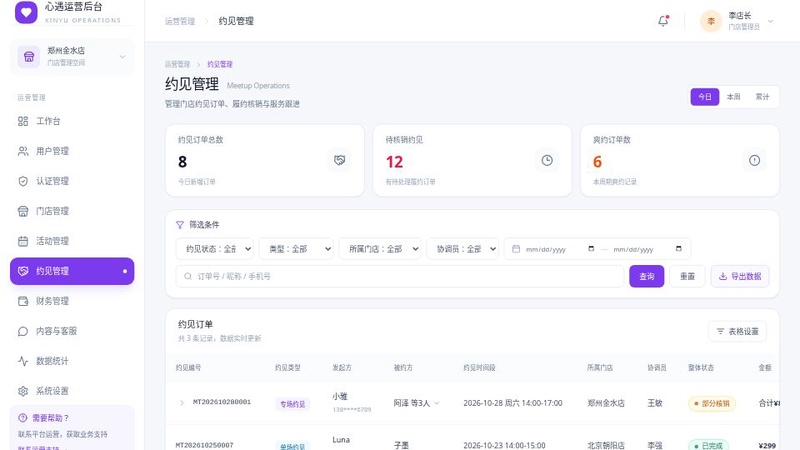This screenshot has height=450, width=800.
Task: Open 财务管理 in the sidebar
Action: tap(72, 301)
